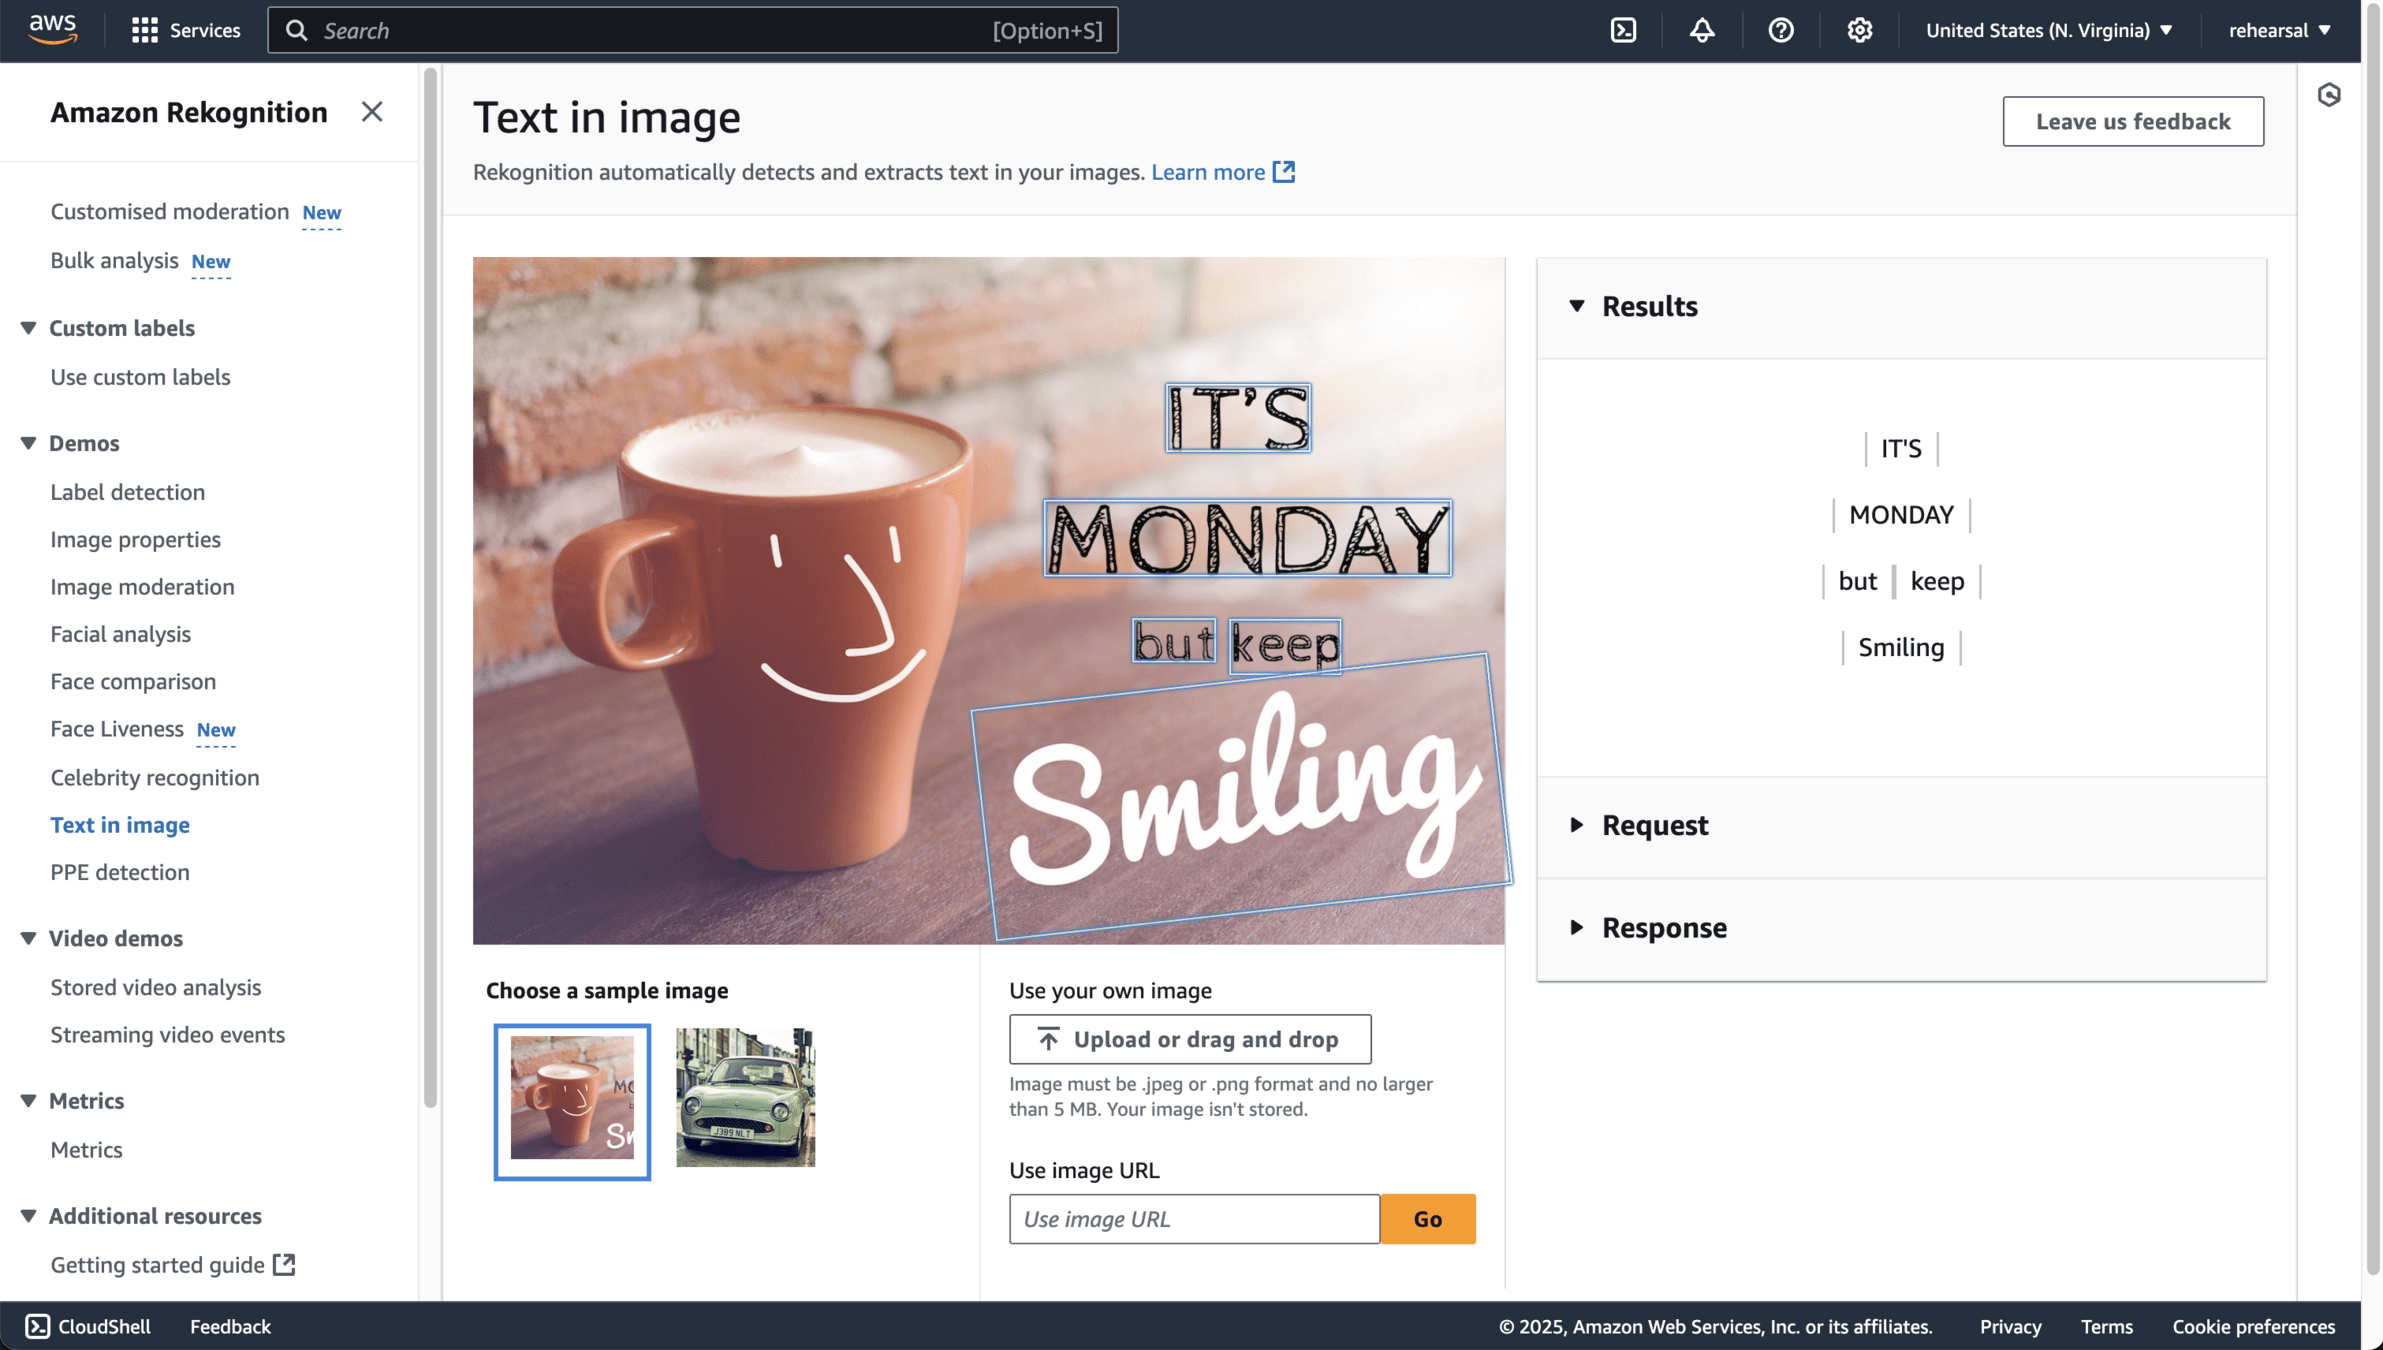Open CloudShell from top bar icon
This screenshot has width=2383, height=1350.
click(1623, 30)
